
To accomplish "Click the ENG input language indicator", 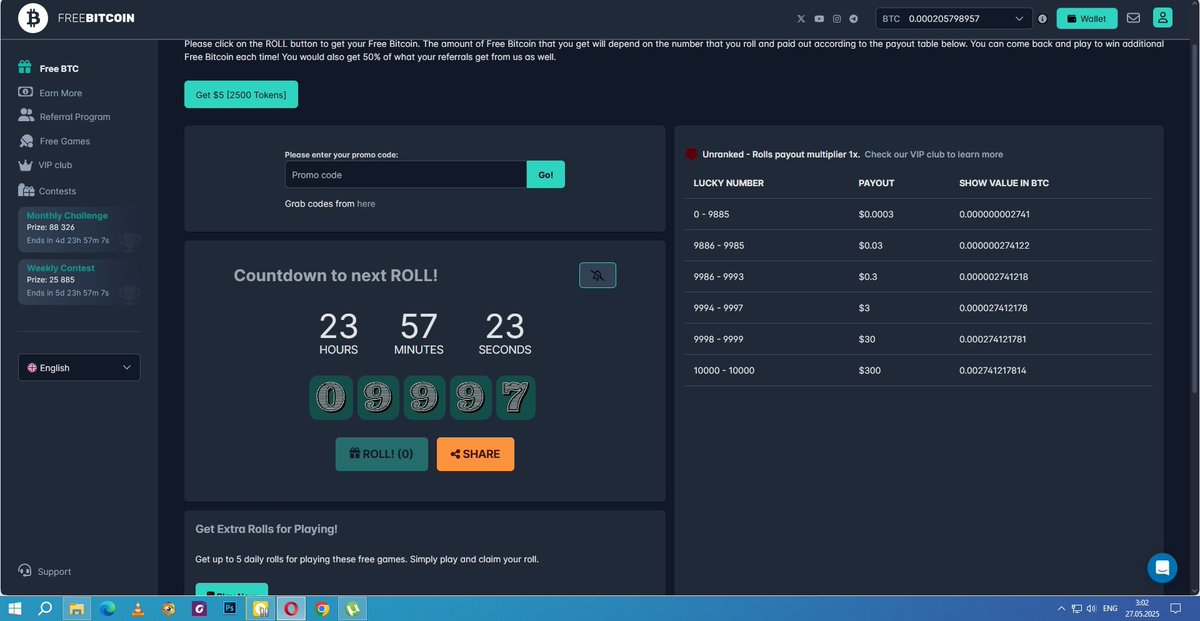I will (1110, 608).
